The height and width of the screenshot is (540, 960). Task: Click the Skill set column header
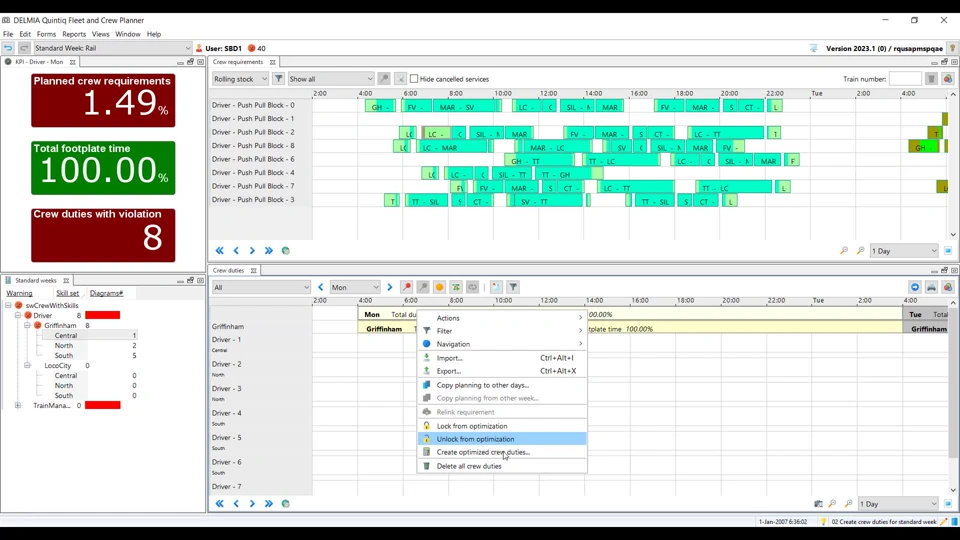(x=67, y=293)
